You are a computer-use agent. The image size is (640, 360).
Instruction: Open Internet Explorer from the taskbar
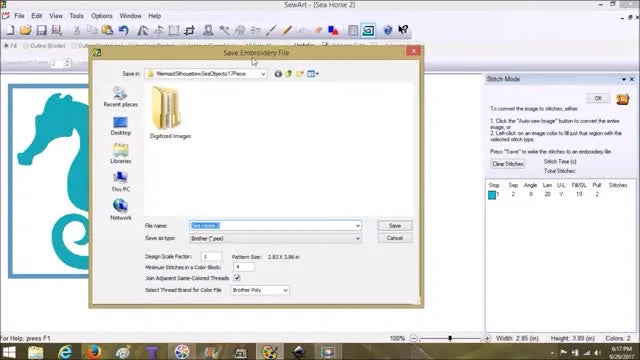[x=65, y=351]
